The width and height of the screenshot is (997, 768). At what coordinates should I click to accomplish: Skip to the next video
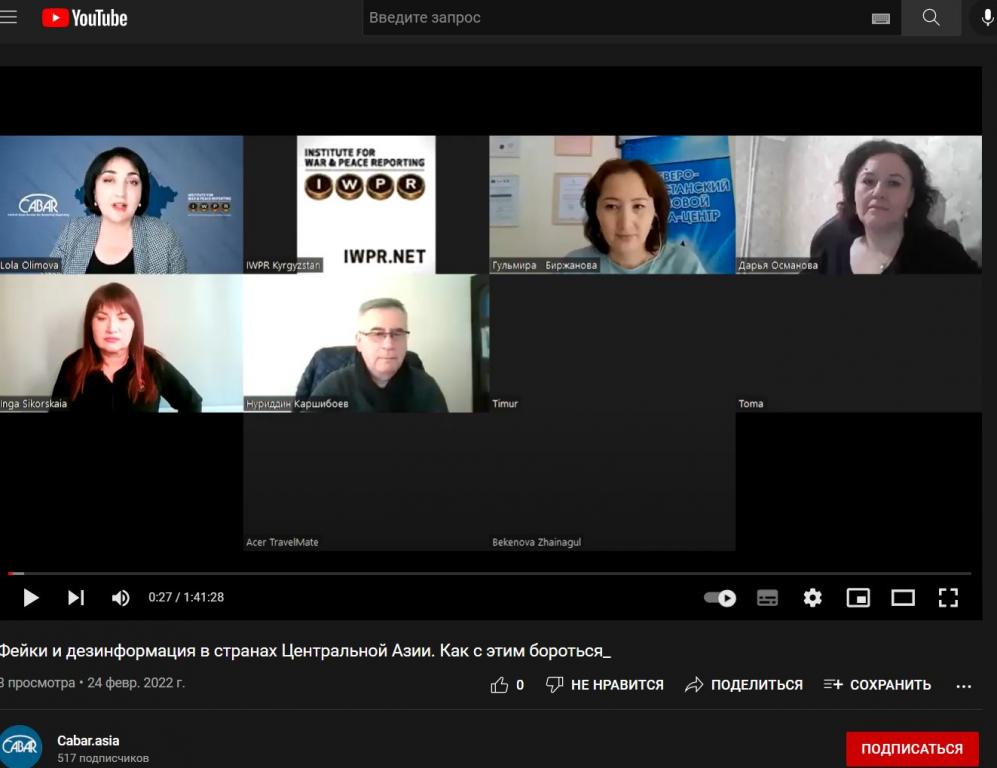coord(76,598)
